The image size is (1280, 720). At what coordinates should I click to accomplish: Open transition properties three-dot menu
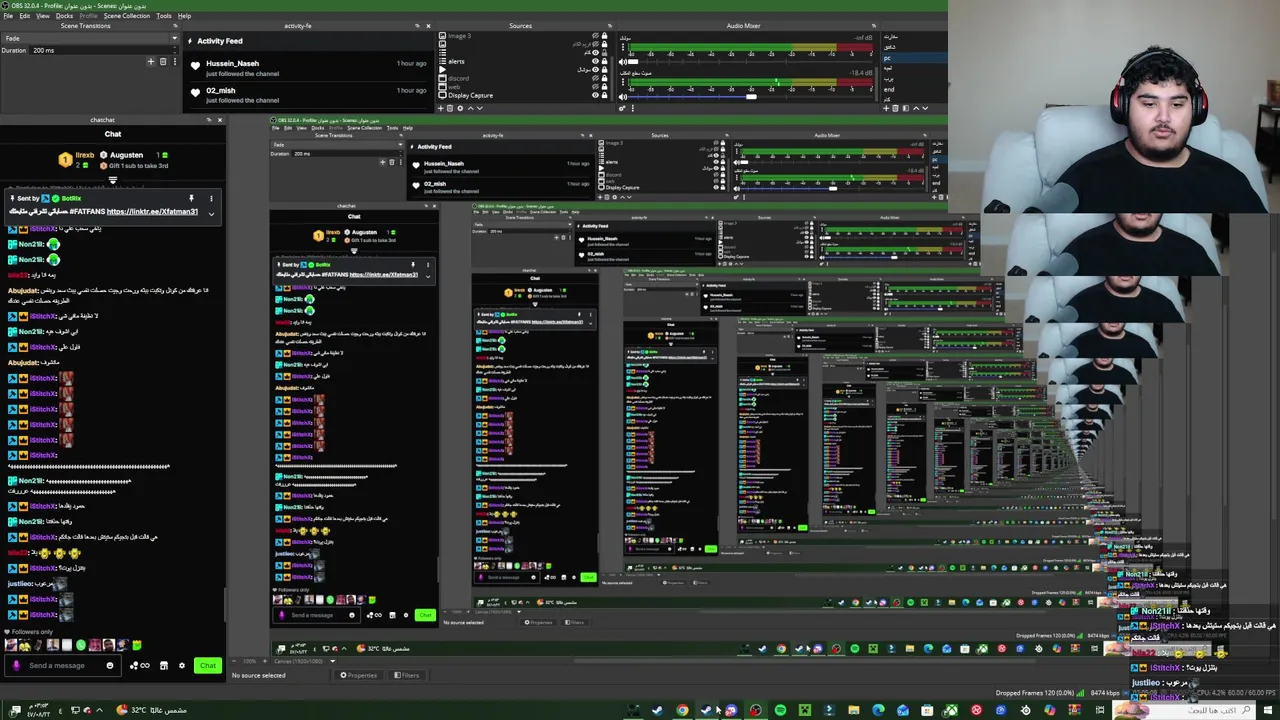pos(175,62)
